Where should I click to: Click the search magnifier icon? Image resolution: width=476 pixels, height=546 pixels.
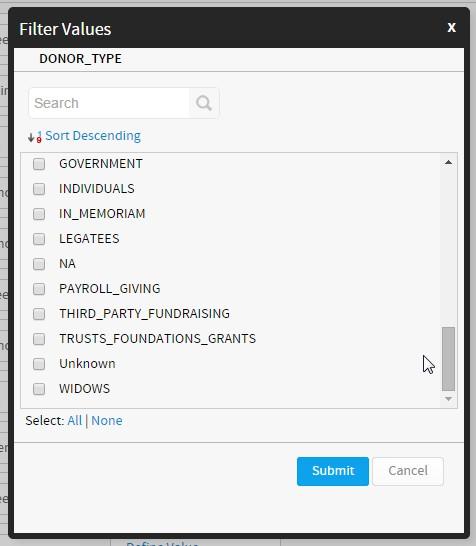pos(204,103)
